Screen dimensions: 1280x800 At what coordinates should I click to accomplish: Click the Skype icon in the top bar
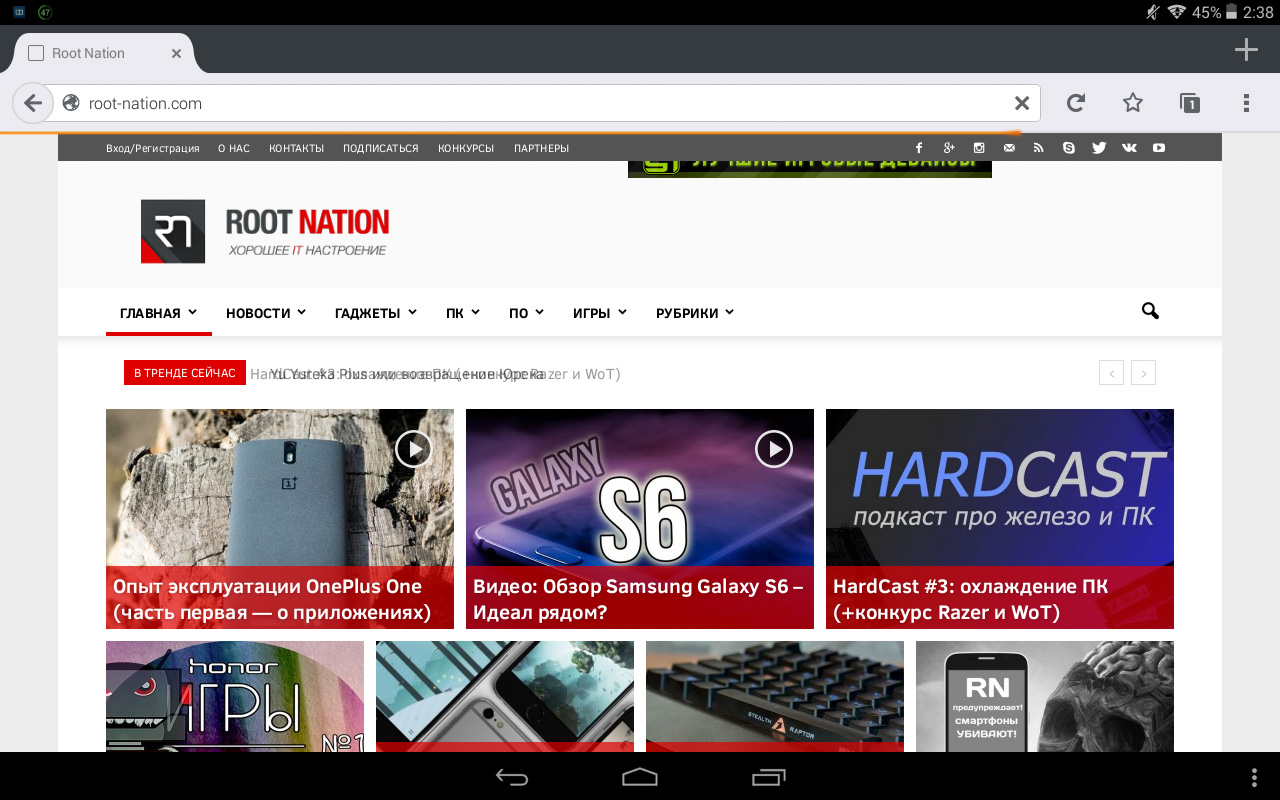tap(1069, 148)
